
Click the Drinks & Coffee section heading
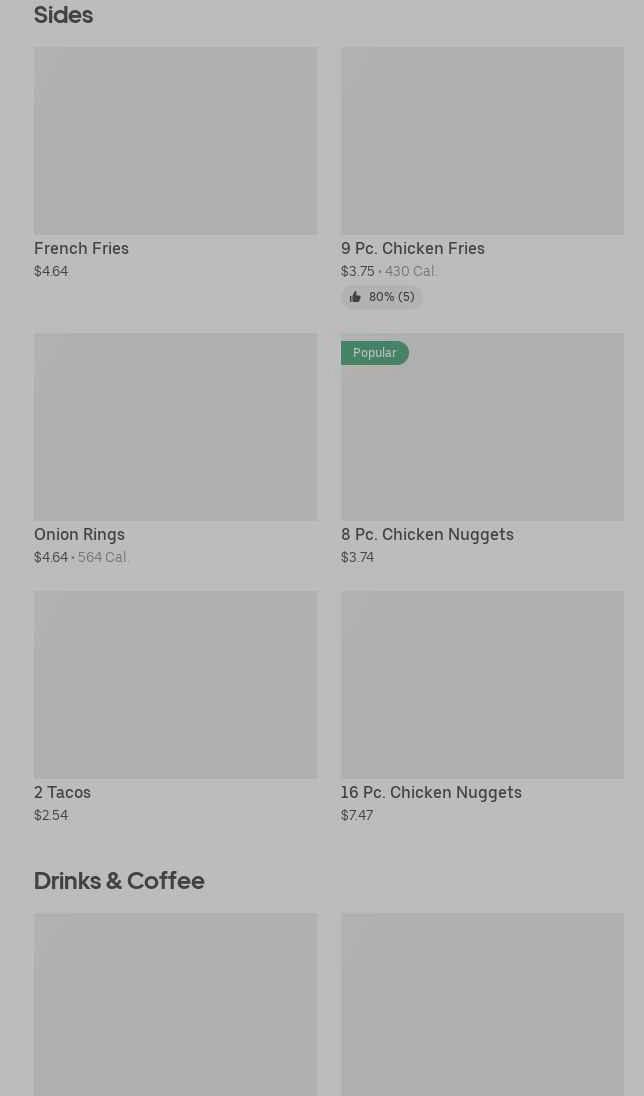click(119, 881)
